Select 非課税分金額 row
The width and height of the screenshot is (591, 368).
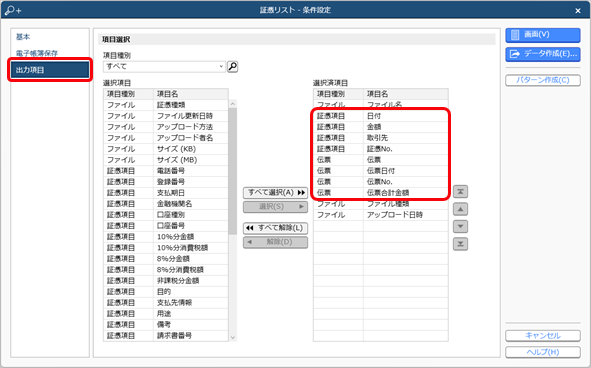[x=166, y=281]
